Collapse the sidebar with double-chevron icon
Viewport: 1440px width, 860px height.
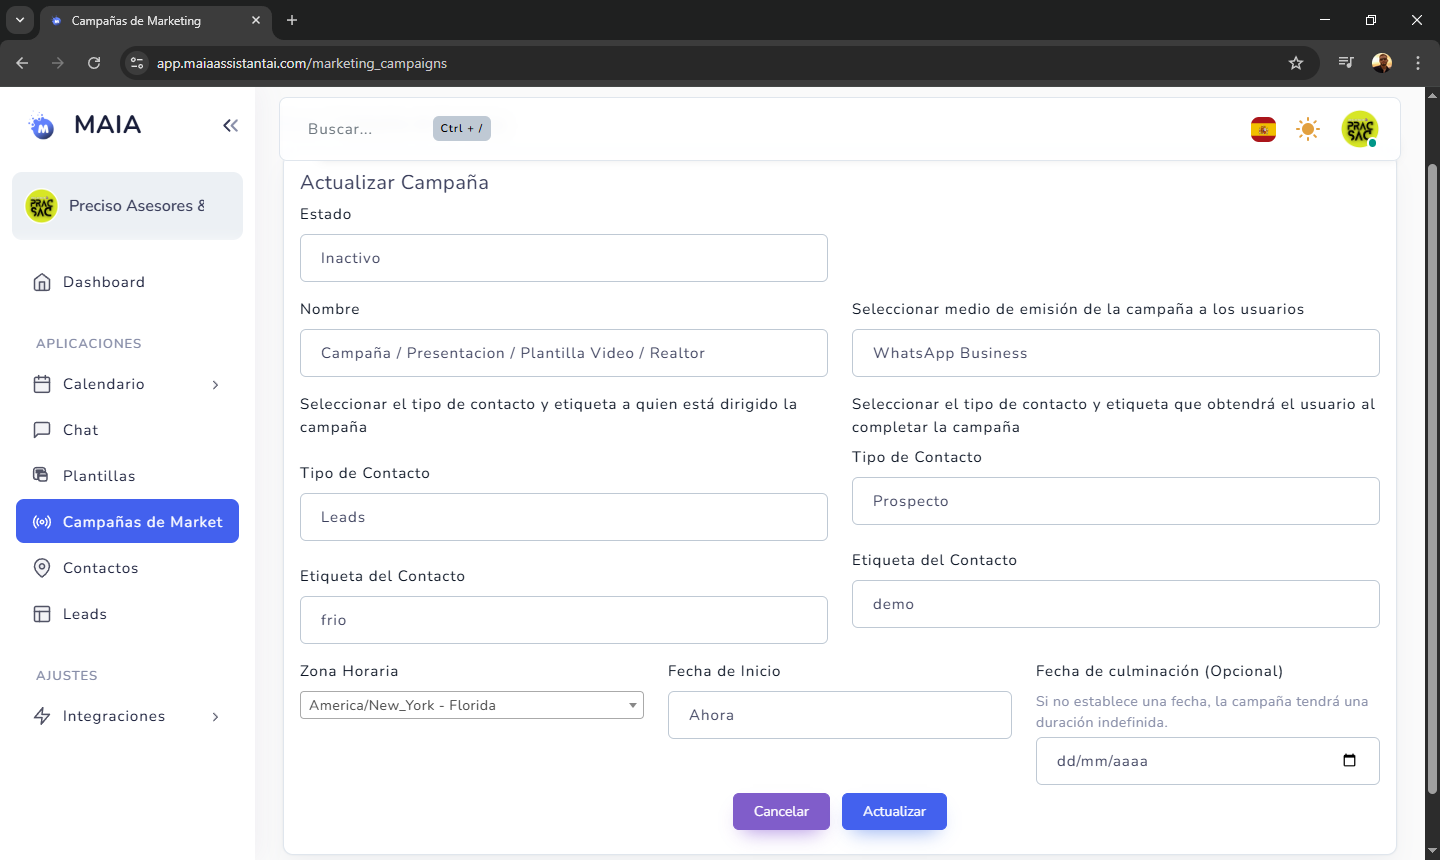coord(230,125)
